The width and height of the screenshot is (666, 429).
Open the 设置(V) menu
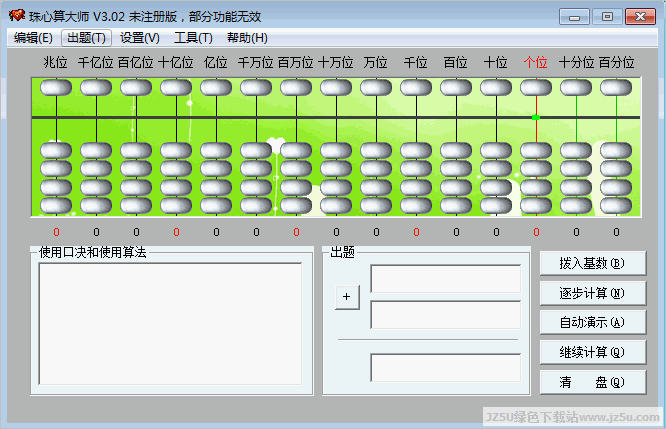tap(140, 38)
